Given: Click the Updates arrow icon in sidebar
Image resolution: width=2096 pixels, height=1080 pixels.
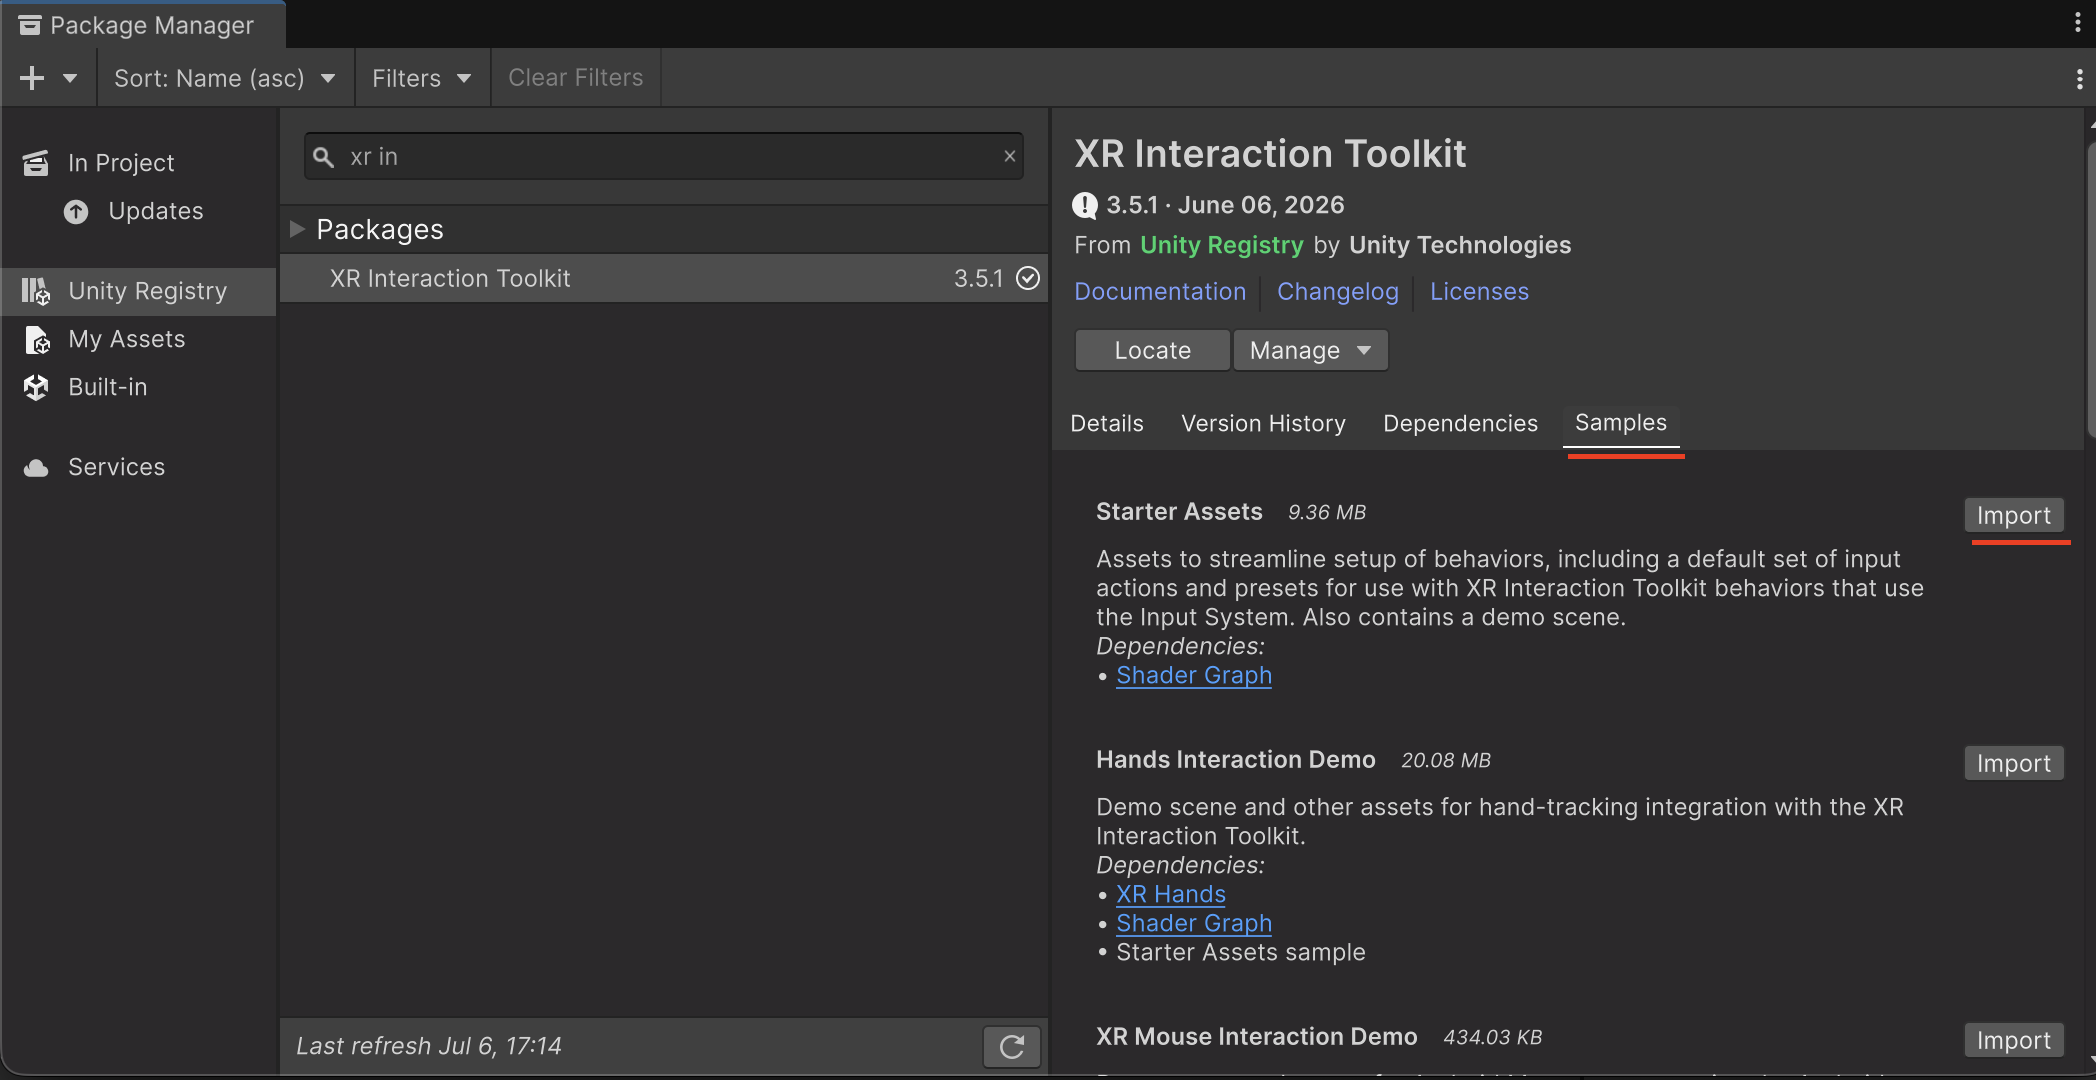Looking at the screenshot, I should pos(76,211).
